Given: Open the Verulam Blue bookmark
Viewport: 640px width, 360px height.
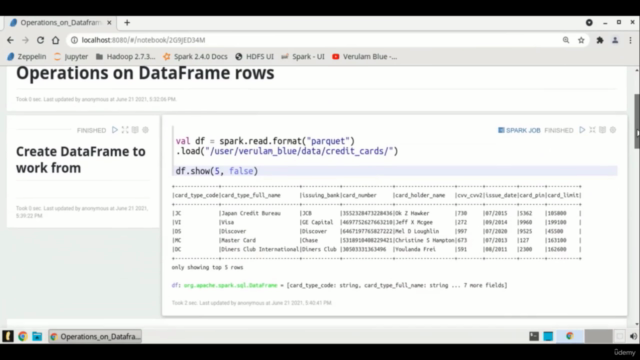Looking at the screenshot, I should tap(364, 56).
